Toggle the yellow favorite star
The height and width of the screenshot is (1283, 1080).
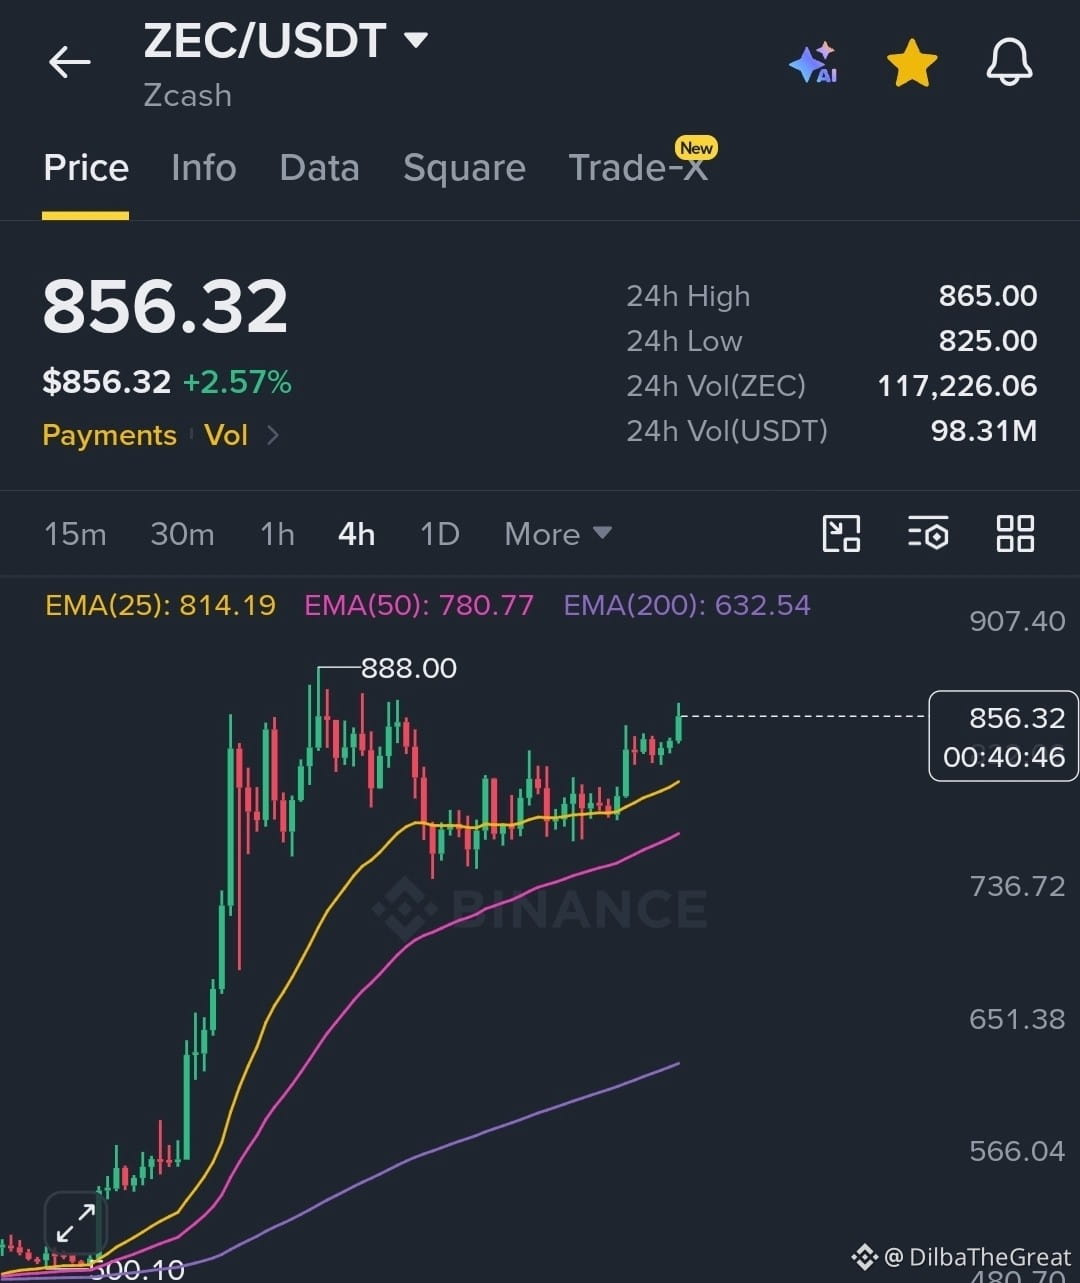coord(912,63)
